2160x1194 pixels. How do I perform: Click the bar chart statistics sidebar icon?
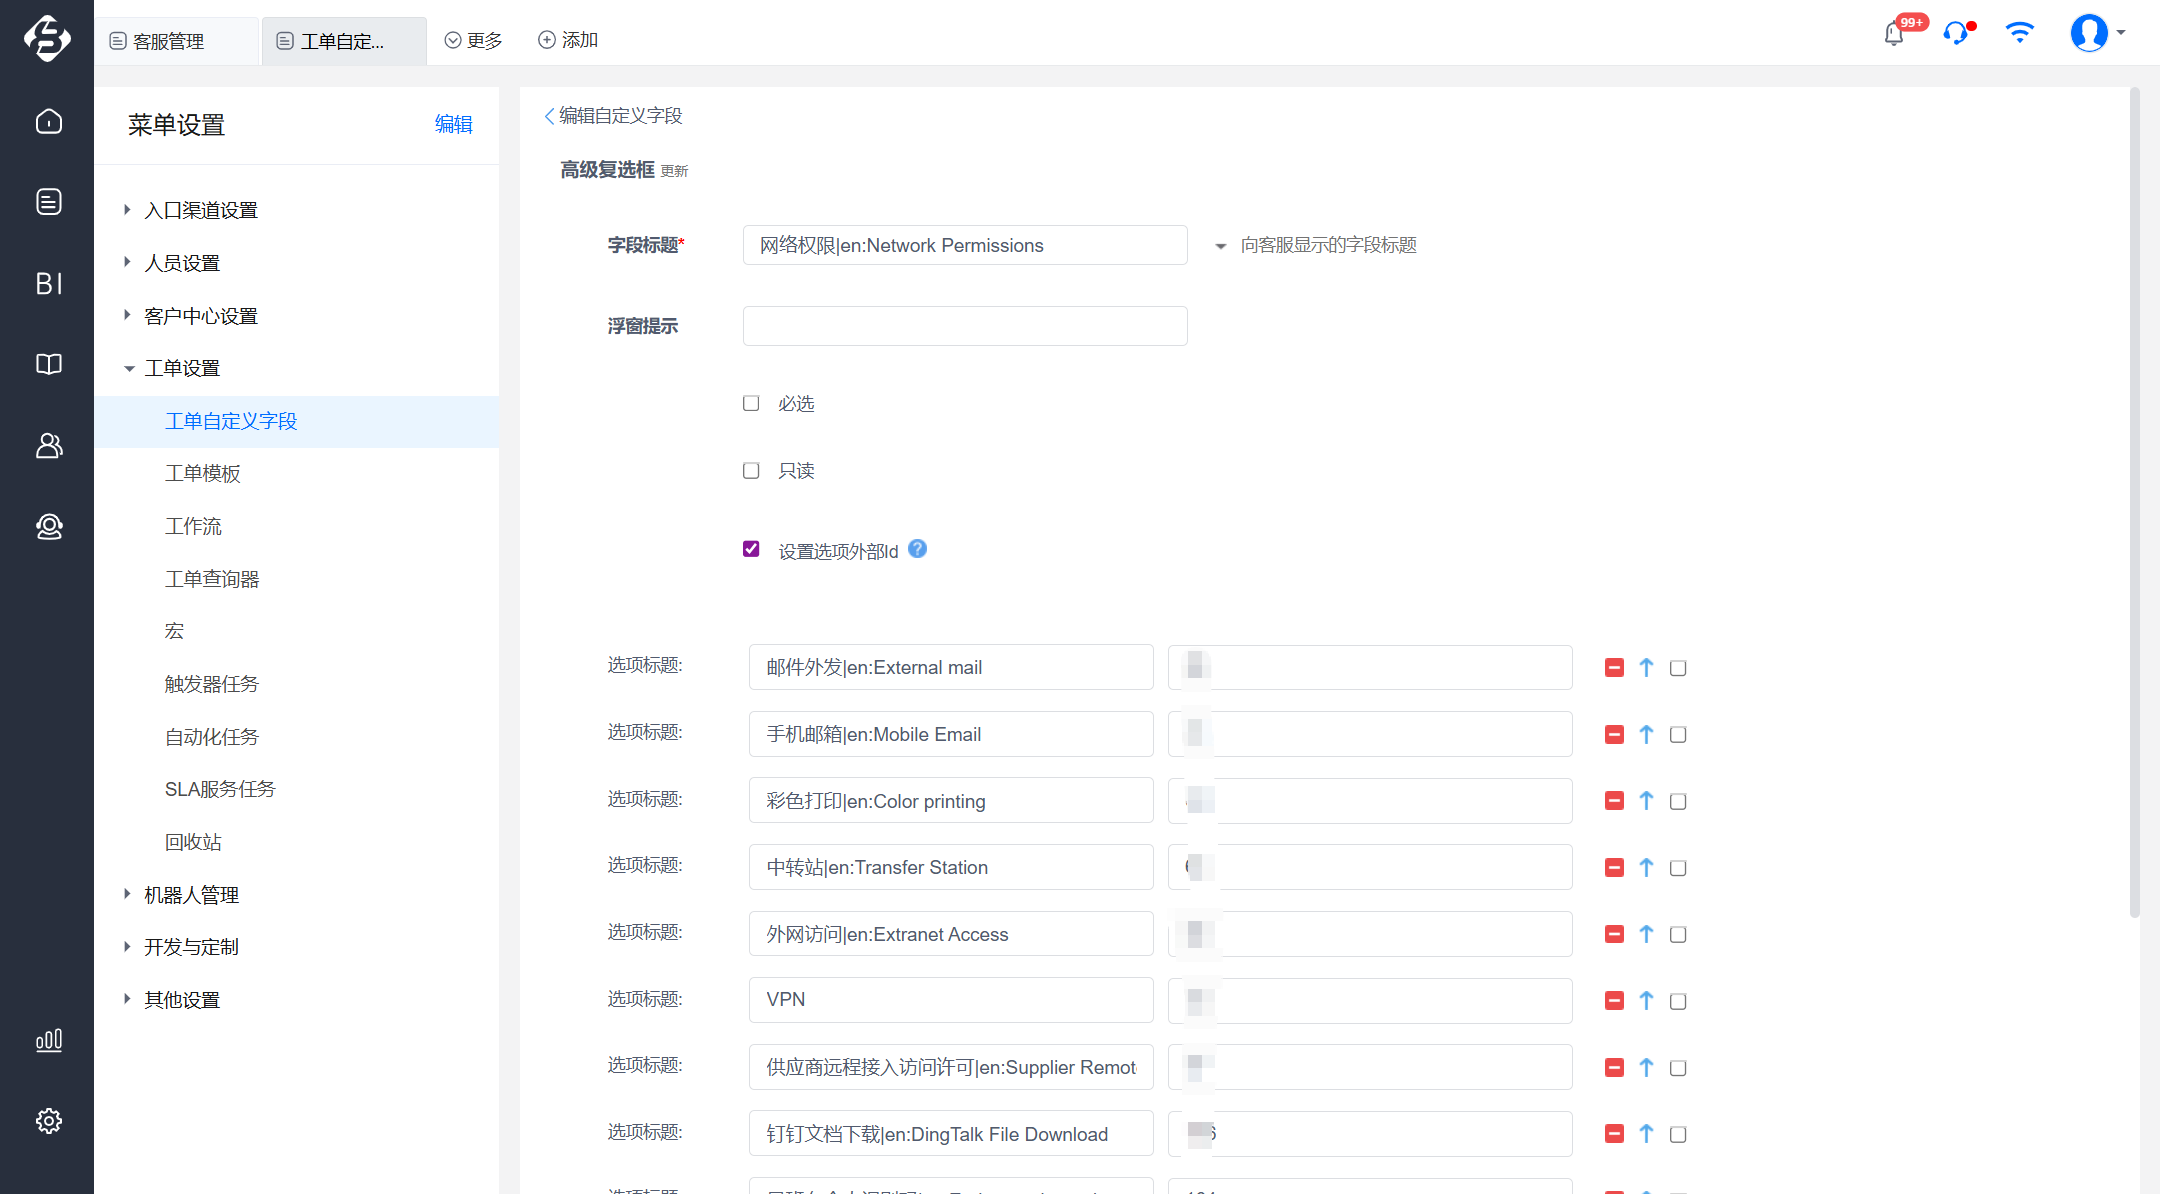[x=48, y=1041]
